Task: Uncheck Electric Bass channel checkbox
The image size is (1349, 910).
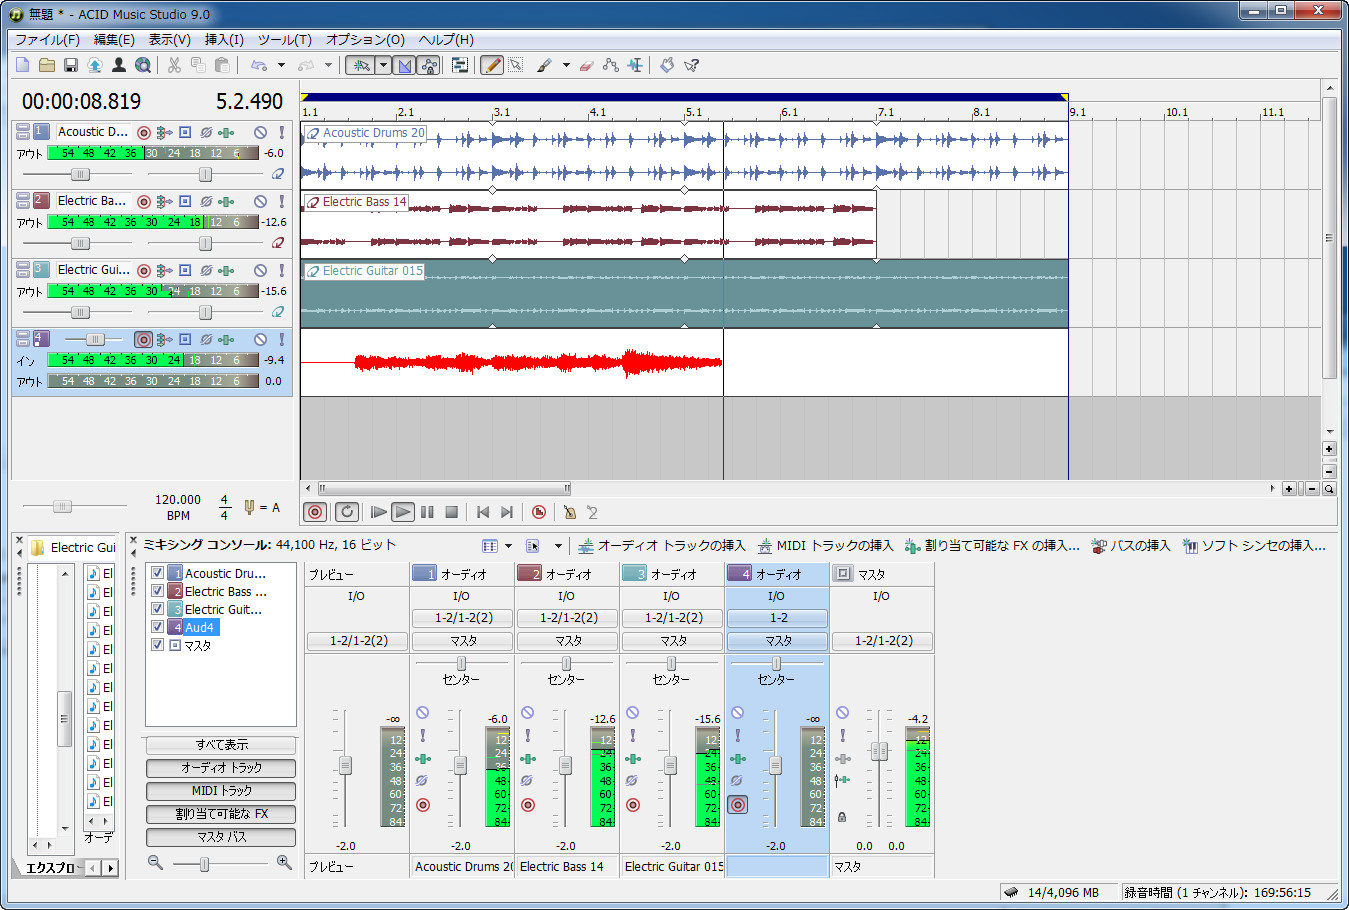Action: (157, 591)
